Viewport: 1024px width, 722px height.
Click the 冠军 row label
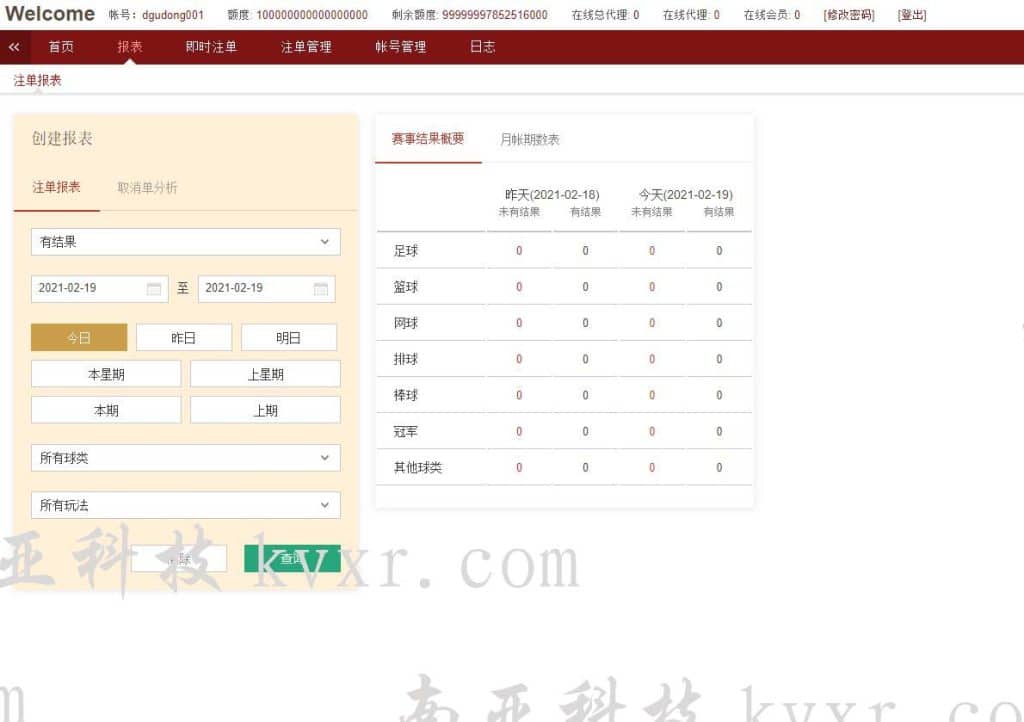pos(406,432)
